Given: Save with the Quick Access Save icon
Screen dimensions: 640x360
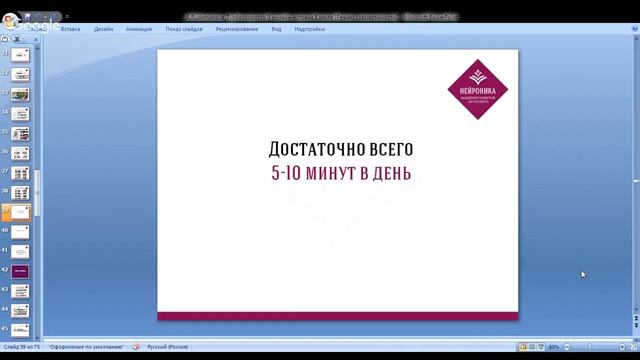Looking at the screenshot, I should point(28,17).
